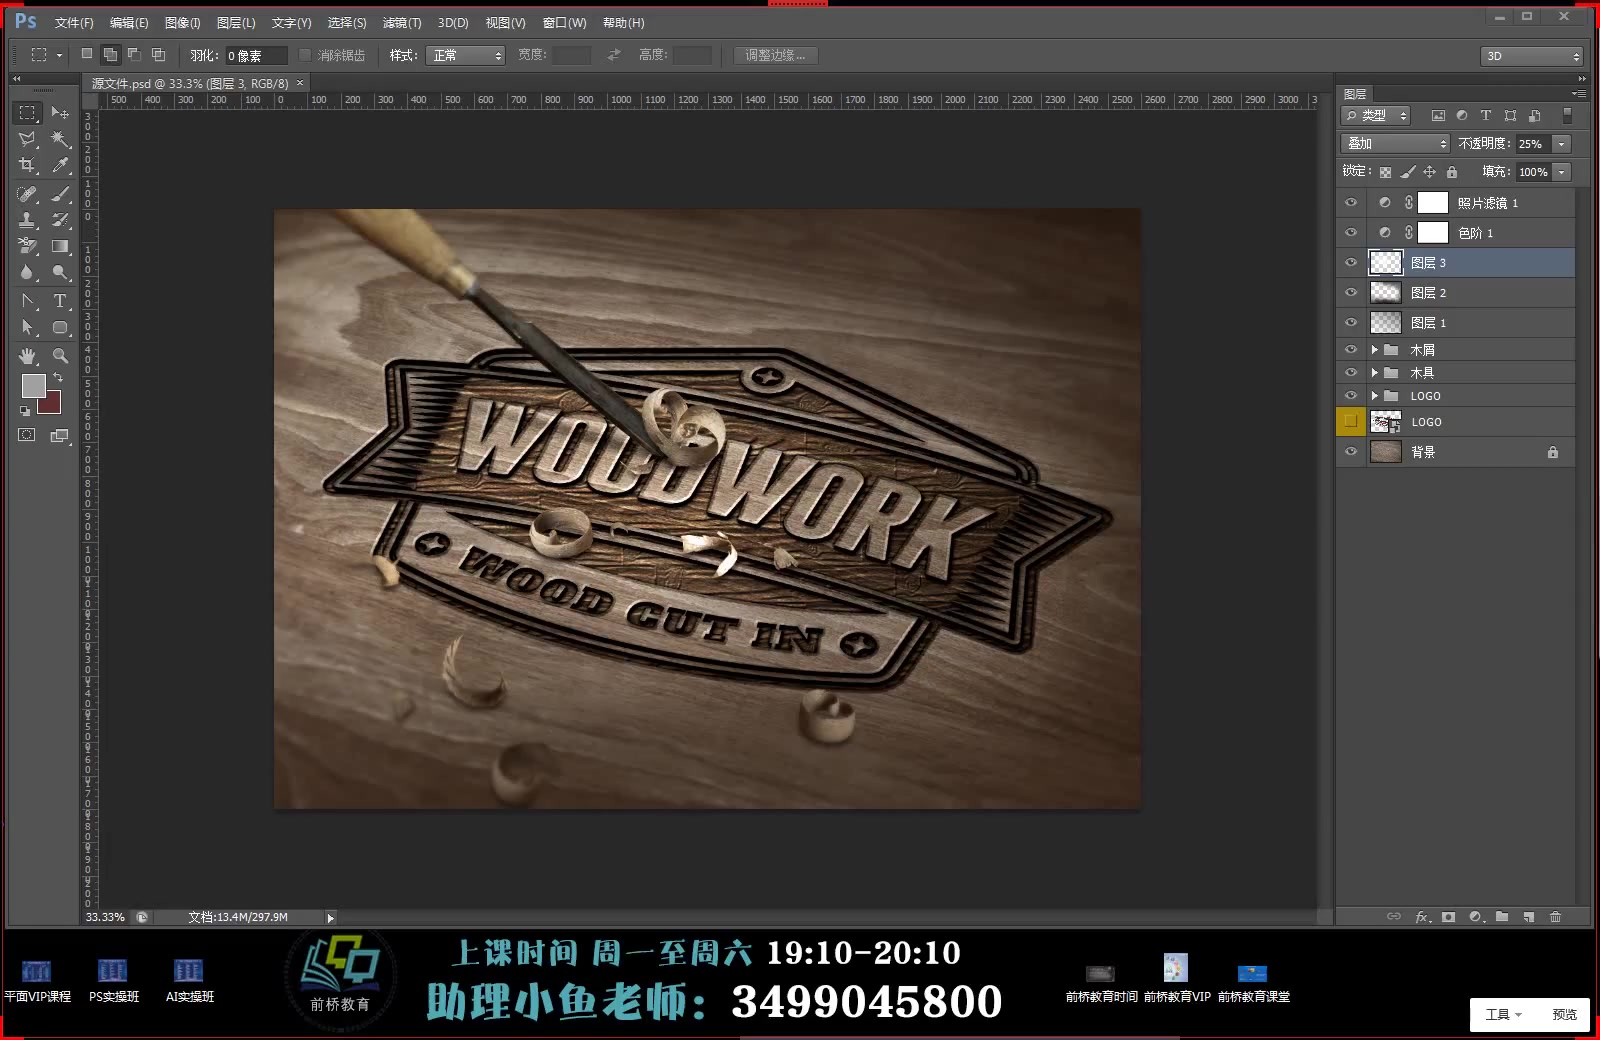
Task: Add layer style via fx icon
Action: pyautogui.click(x=1422, y=916)
